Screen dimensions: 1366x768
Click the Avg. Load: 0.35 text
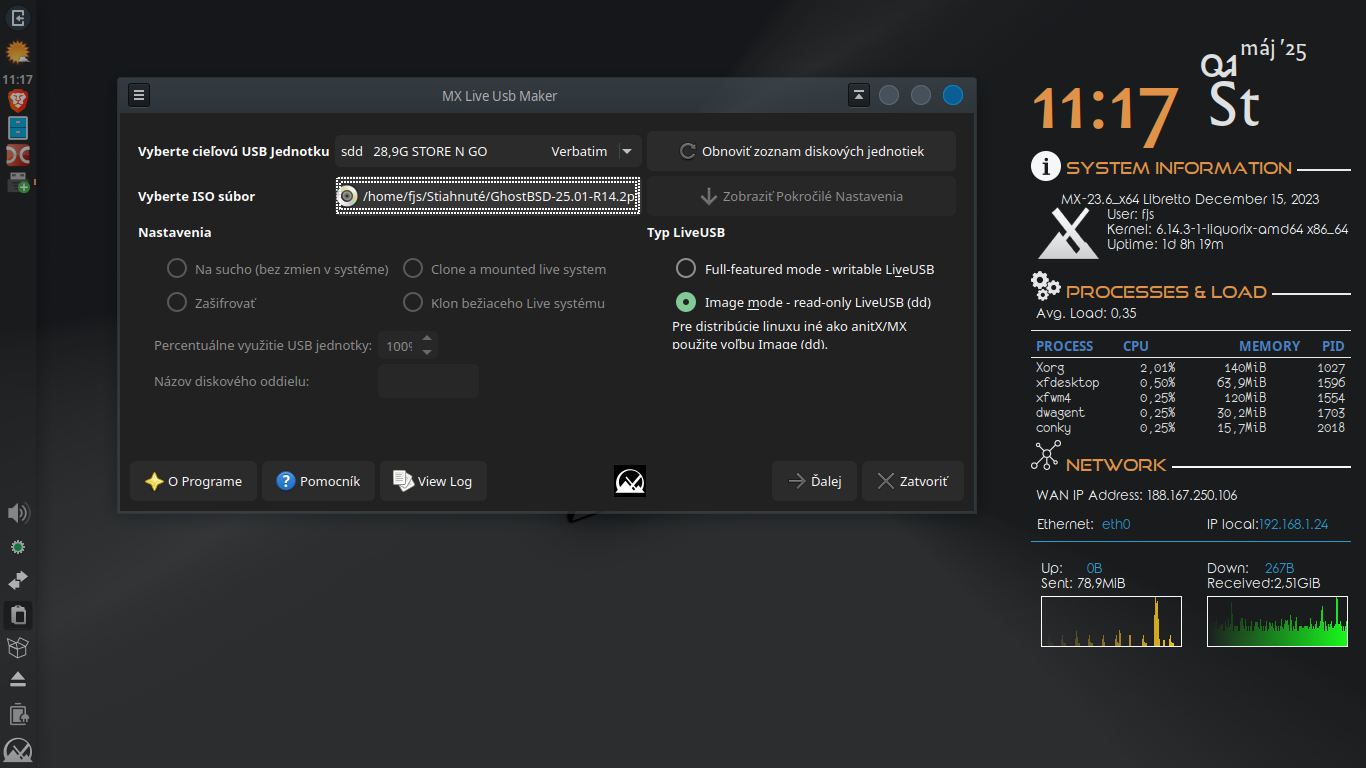coord(1086,313)
